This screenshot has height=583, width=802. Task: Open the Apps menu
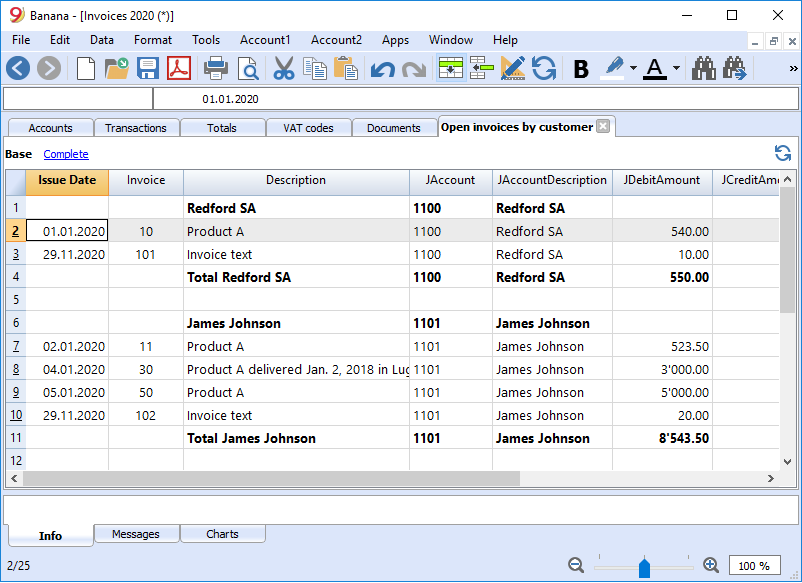[395, 40]
